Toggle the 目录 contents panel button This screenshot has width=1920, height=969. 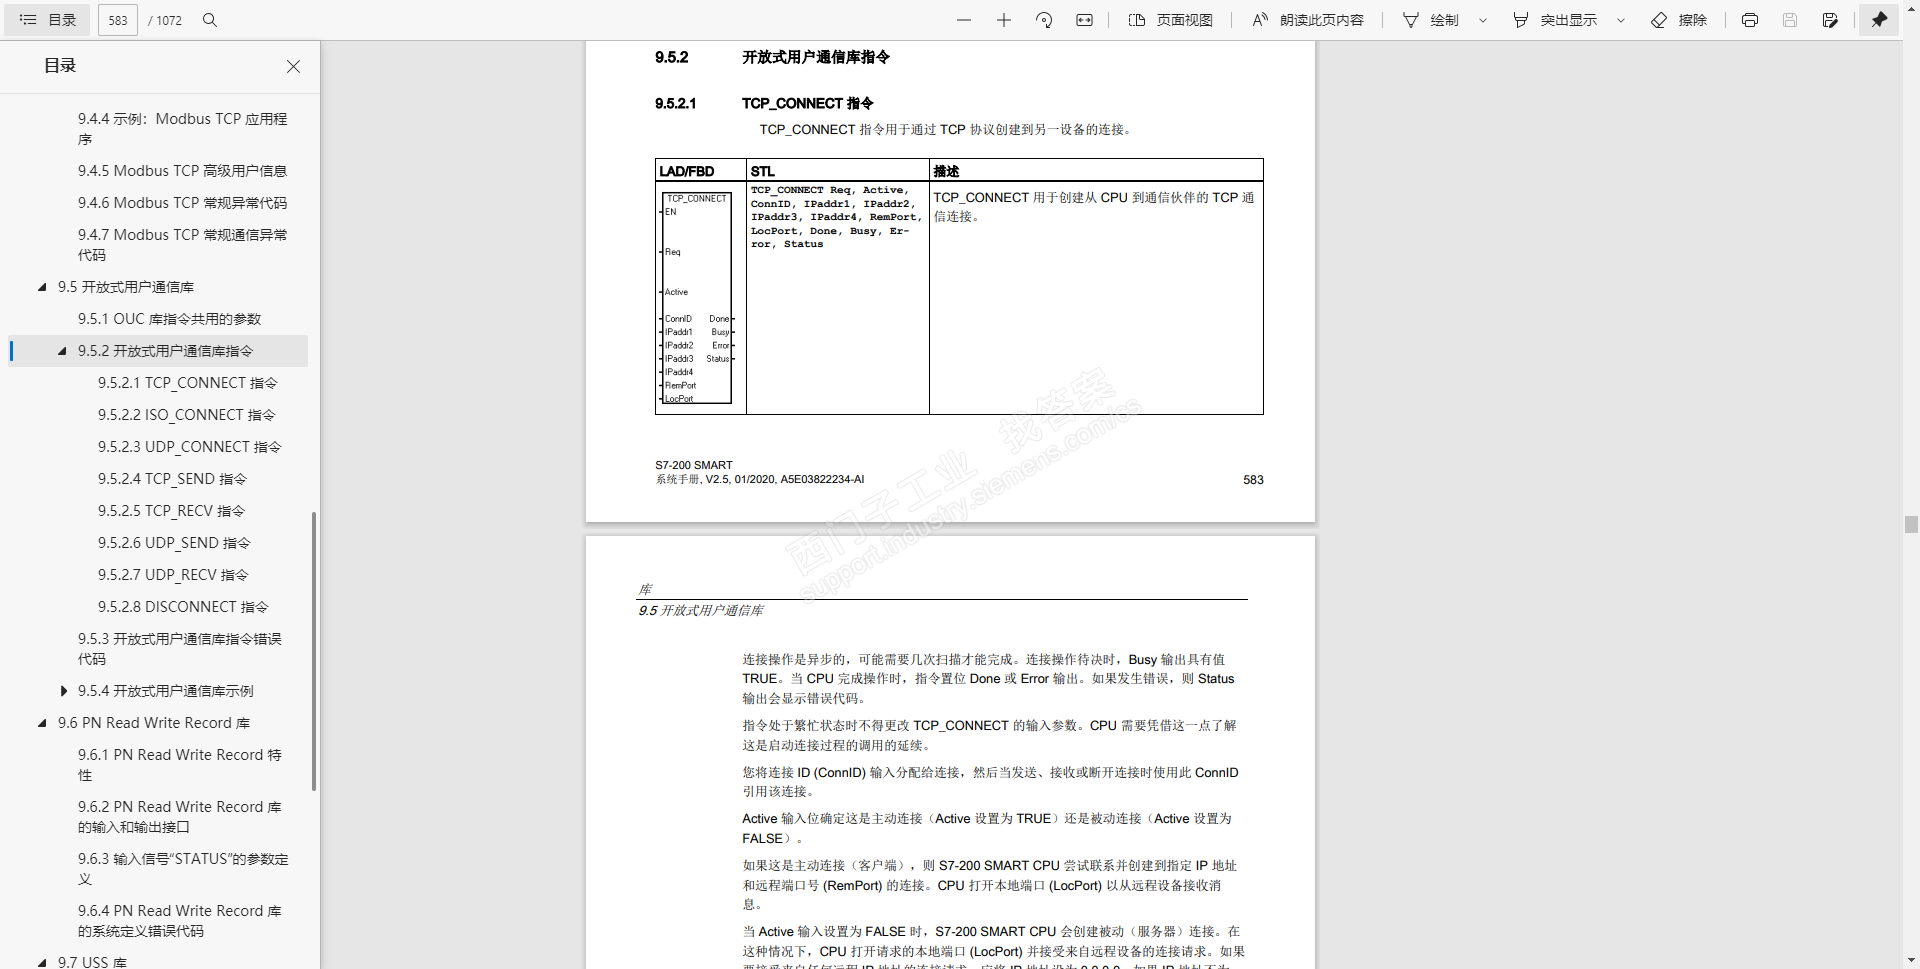(47, 20)
